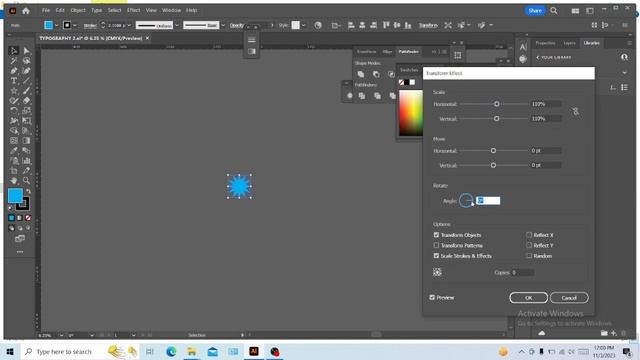Open the Effect menu
640x360 pixels.
(133, 10)
